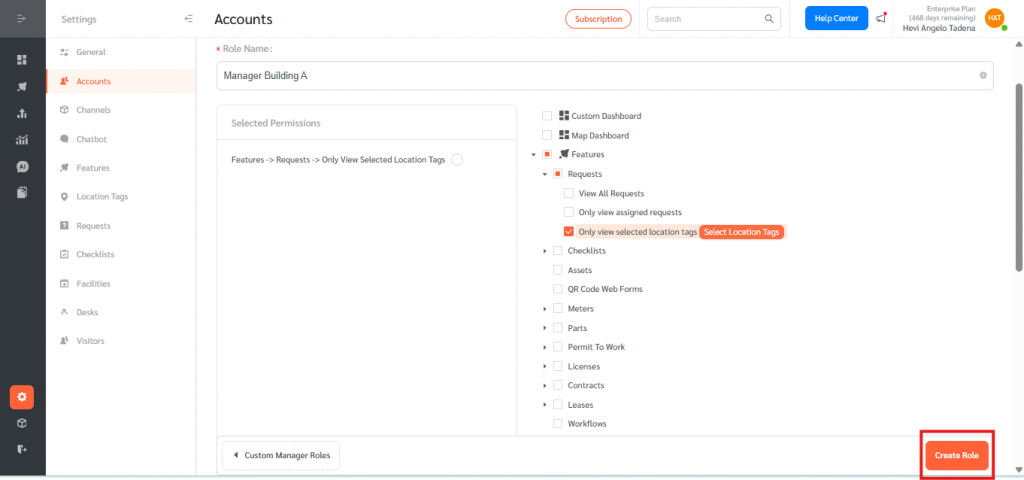Screen dimensions: 1024x480
Task: Open the orange settings gear icon
Action: click(x=22, y=397)
